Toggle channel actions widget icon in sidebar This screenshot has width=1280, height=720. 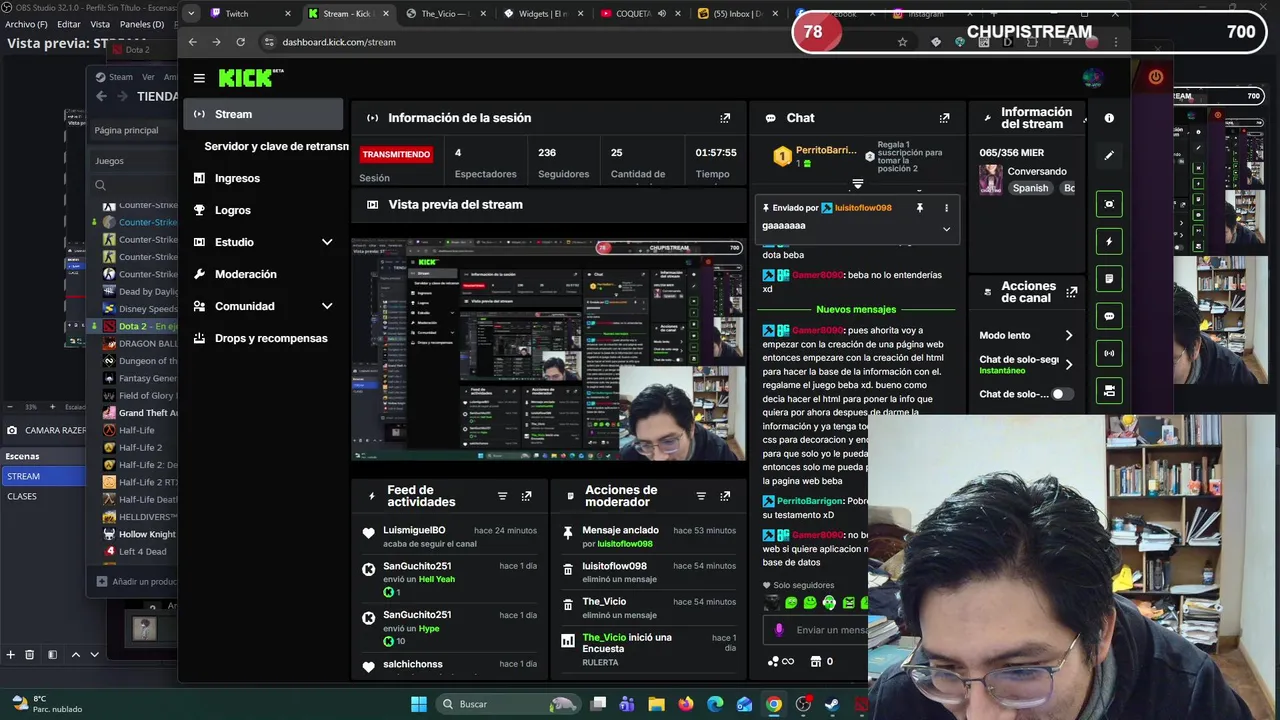(x=1109, y=390)
